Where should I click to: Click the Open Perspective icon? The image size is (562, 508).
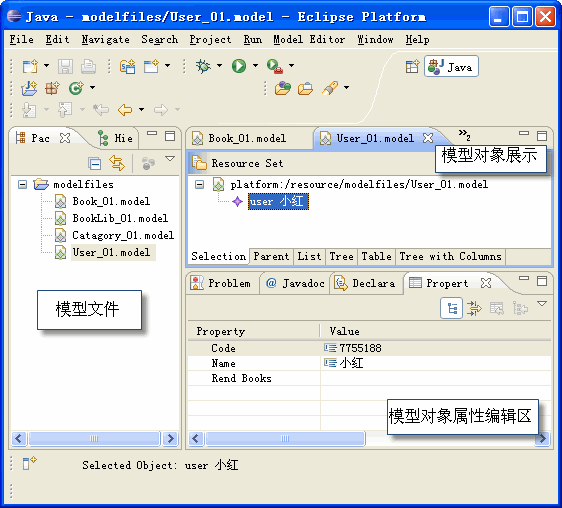[412, 66]
